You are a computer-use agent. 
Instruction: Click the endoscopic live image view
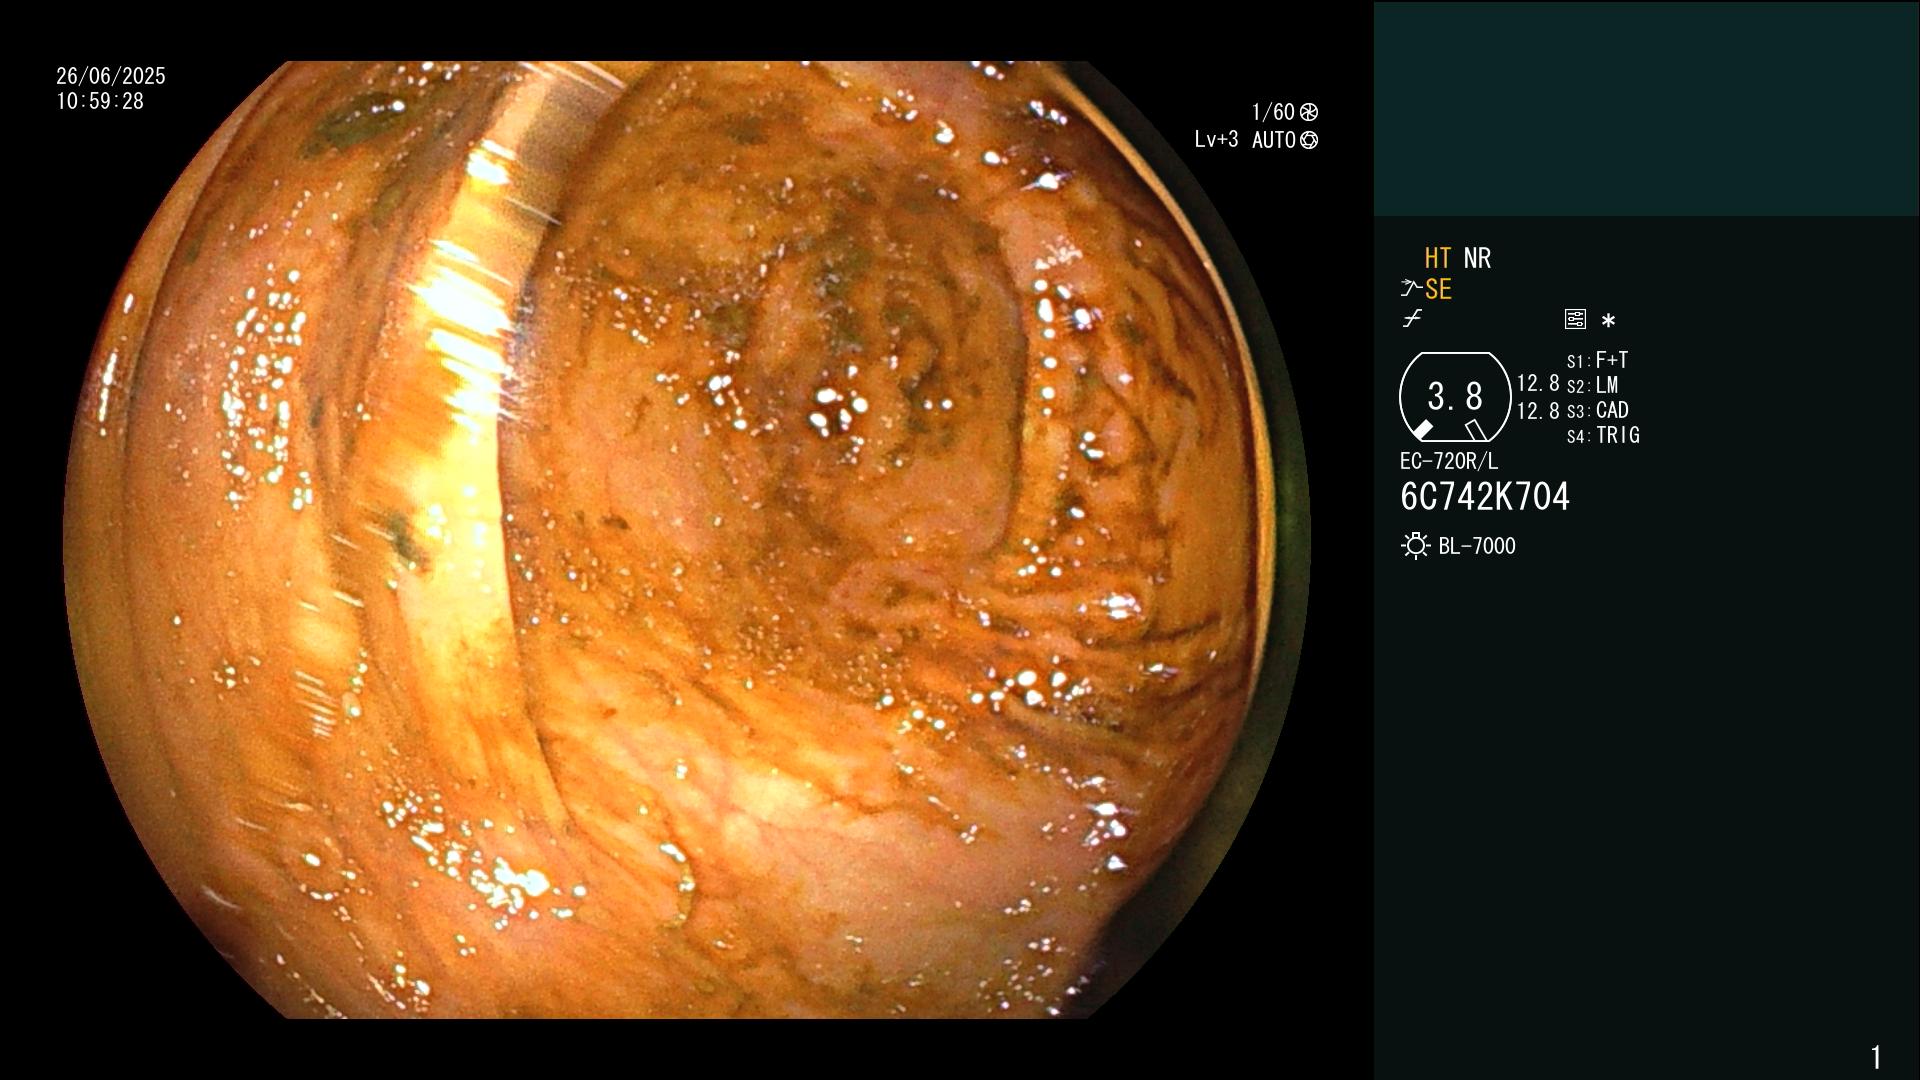[687, 540]
